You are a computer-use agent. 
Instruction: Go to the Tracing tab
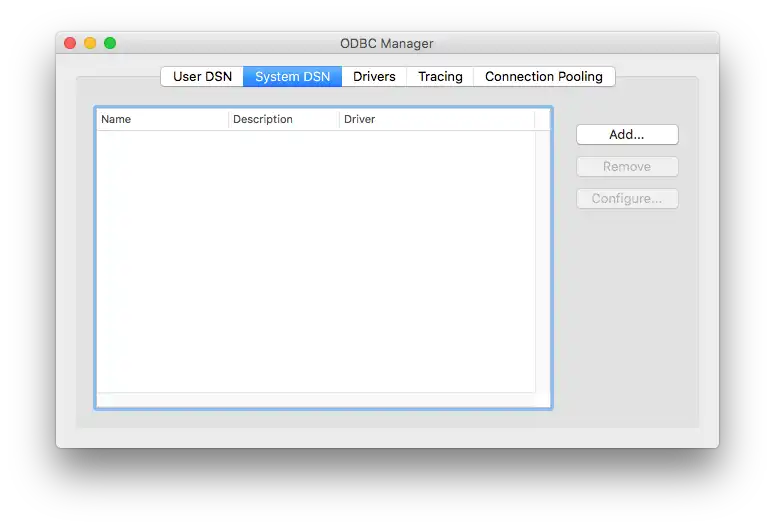point(440,76)
